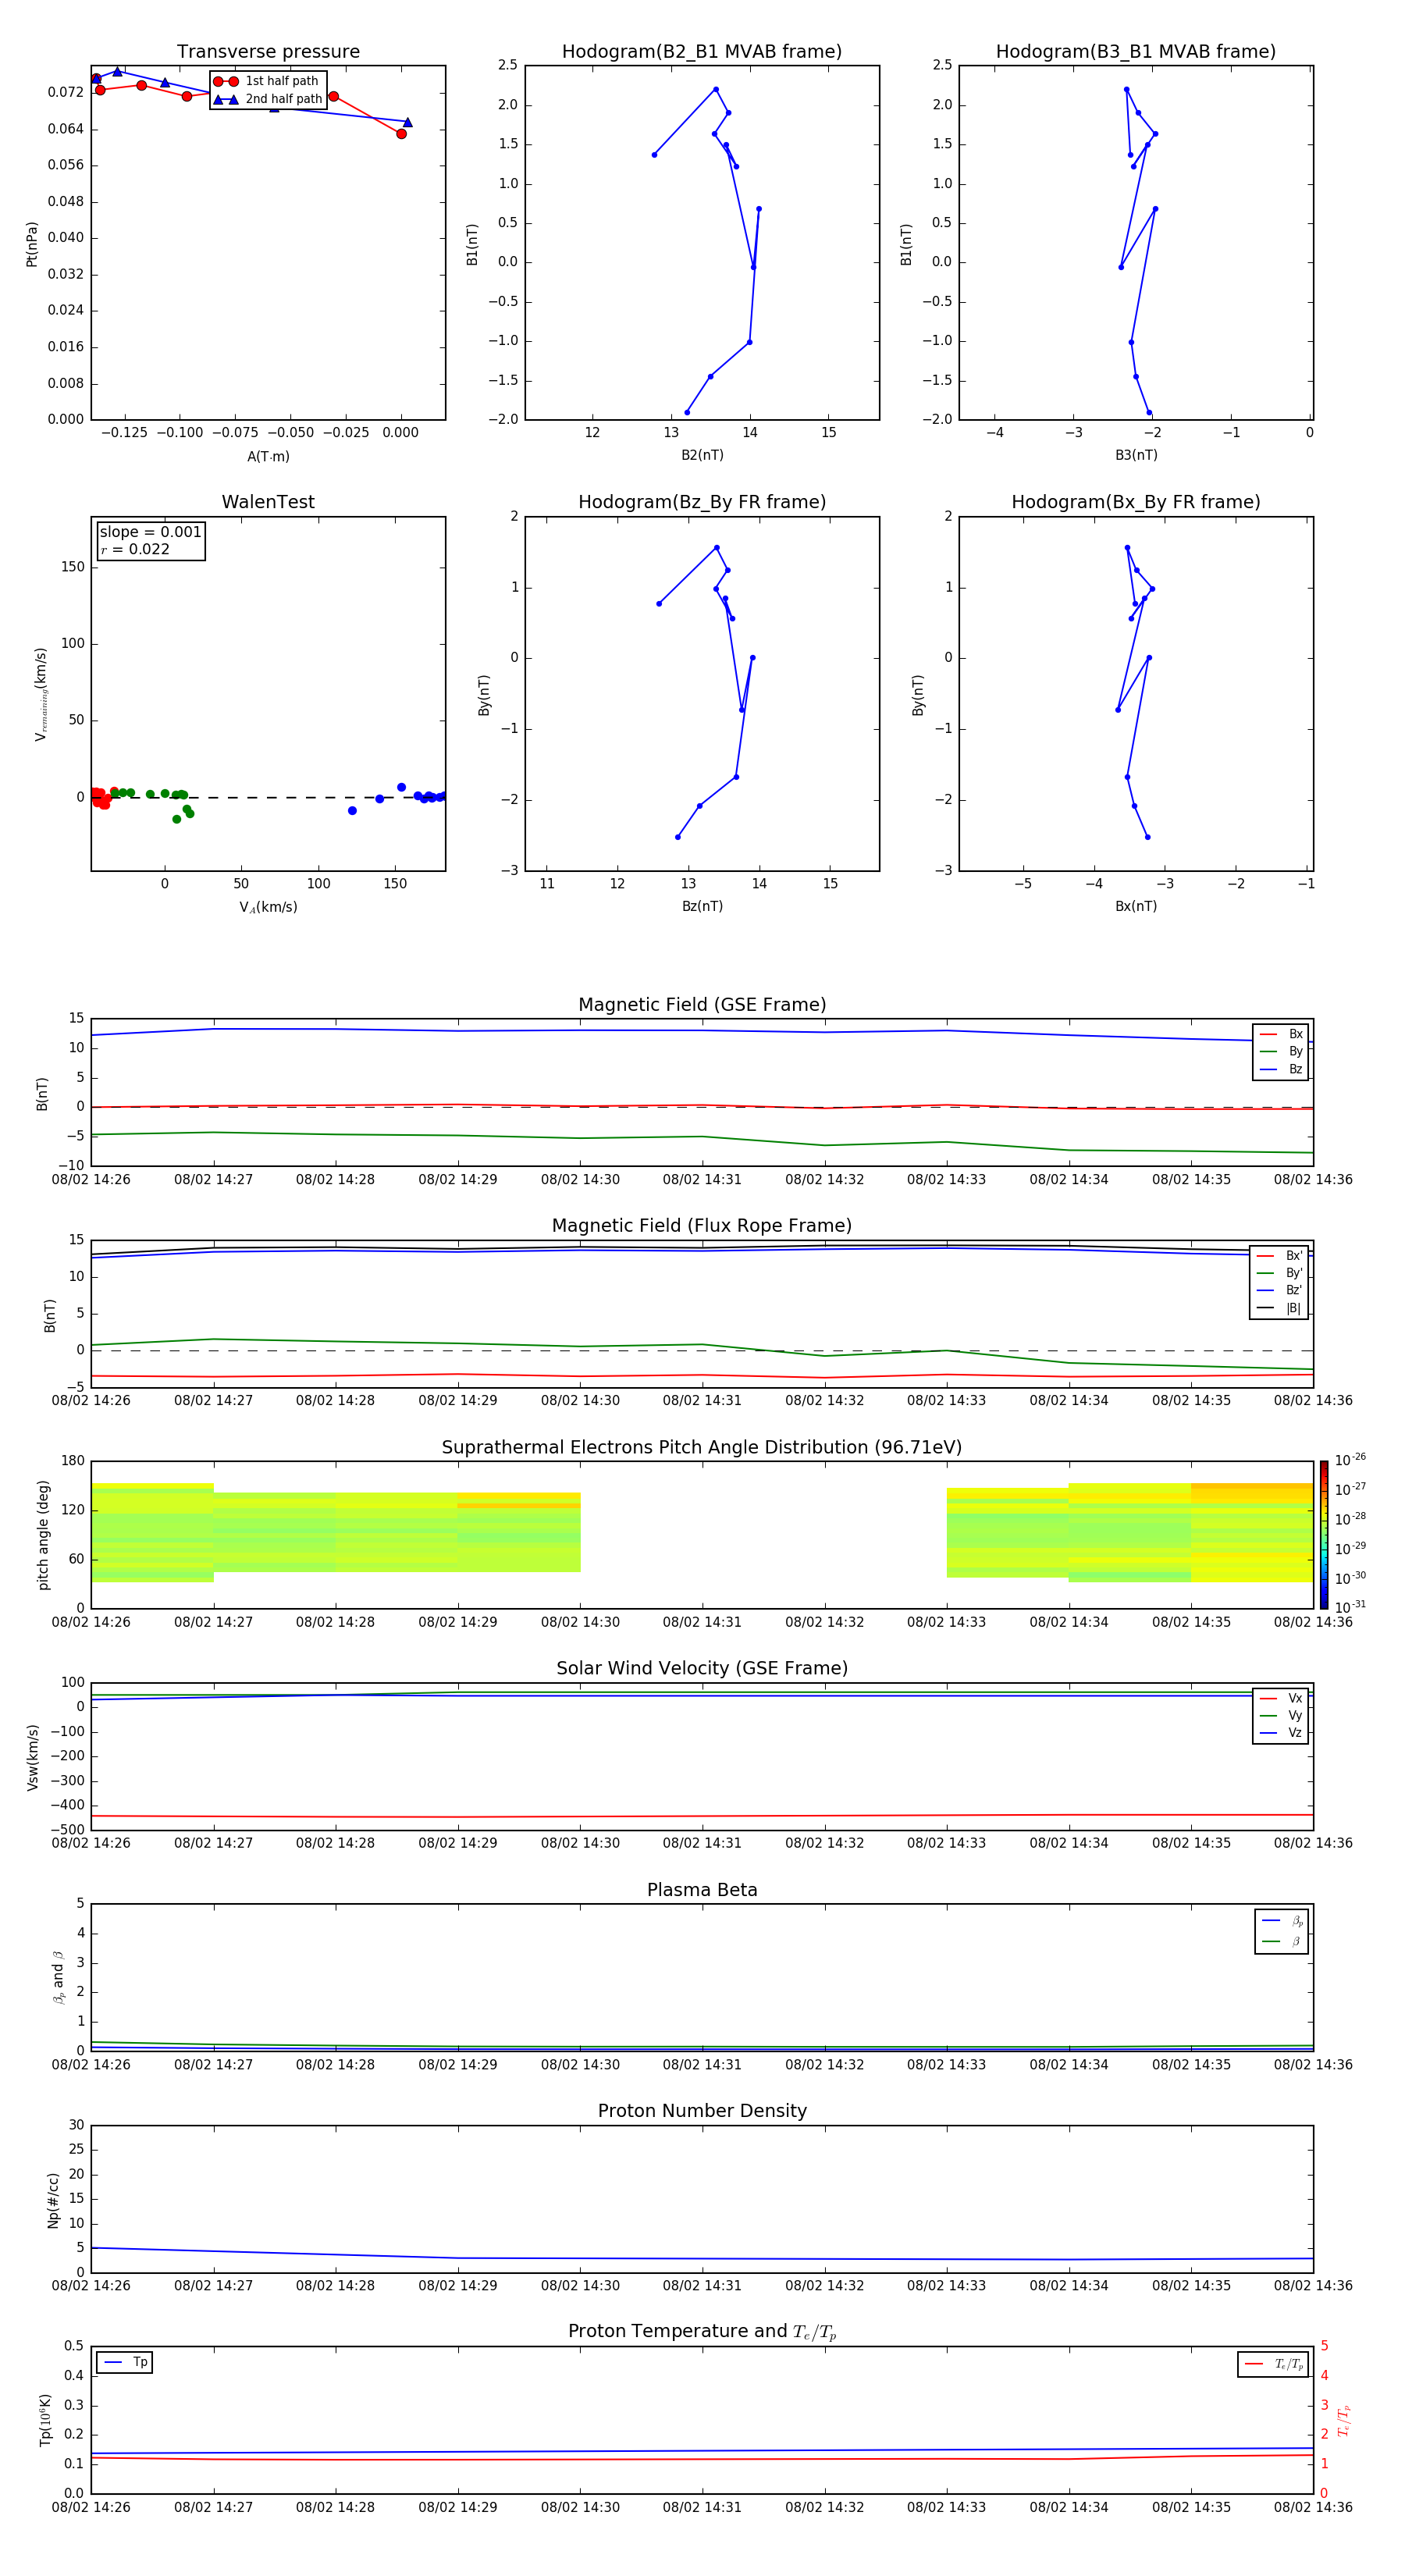Click the 'Pt(nPa)' y-axis label
Image resolution: width=1405 pixels, height=2576 pixels.
(32, 243)
